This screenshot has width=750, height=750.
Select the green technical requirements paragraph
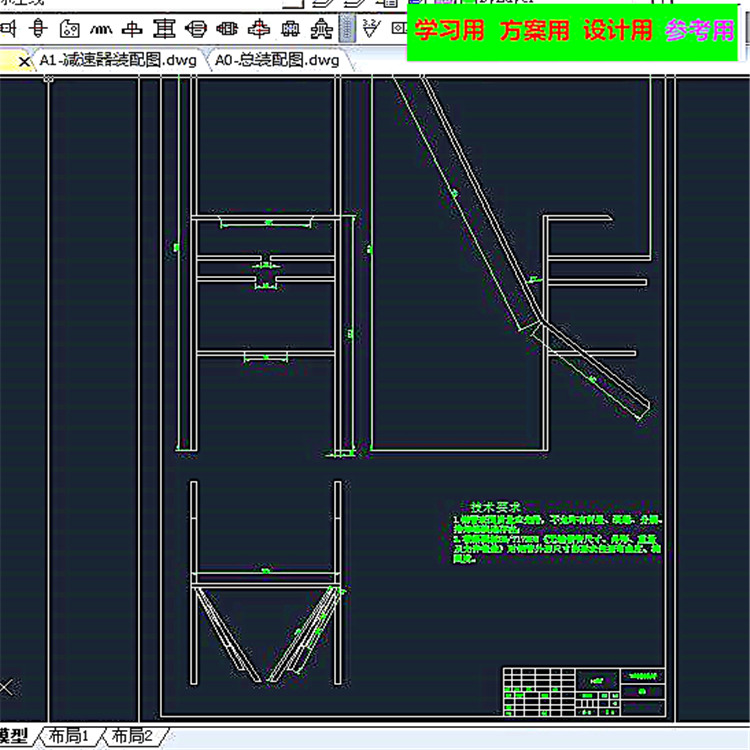557,539
